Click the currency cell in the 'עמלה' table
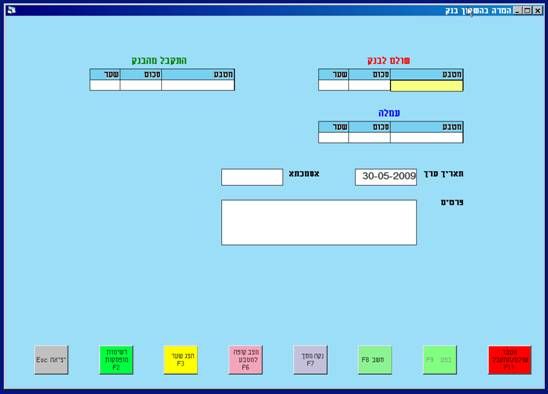548x394 pixels. [427, 138]
